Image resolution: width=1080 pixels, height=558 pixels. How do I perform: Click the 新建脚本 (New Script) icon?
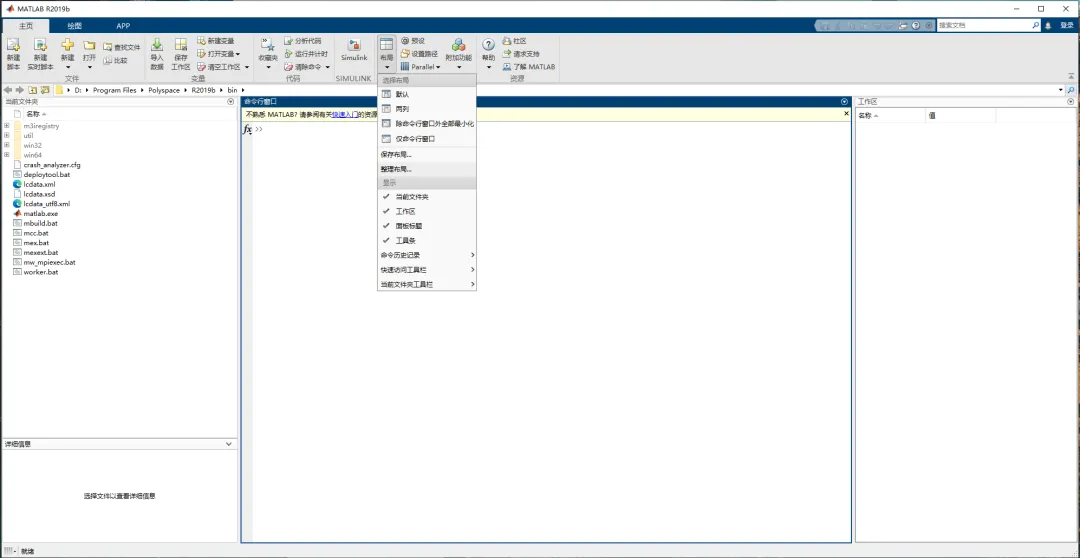pos(13,45)
